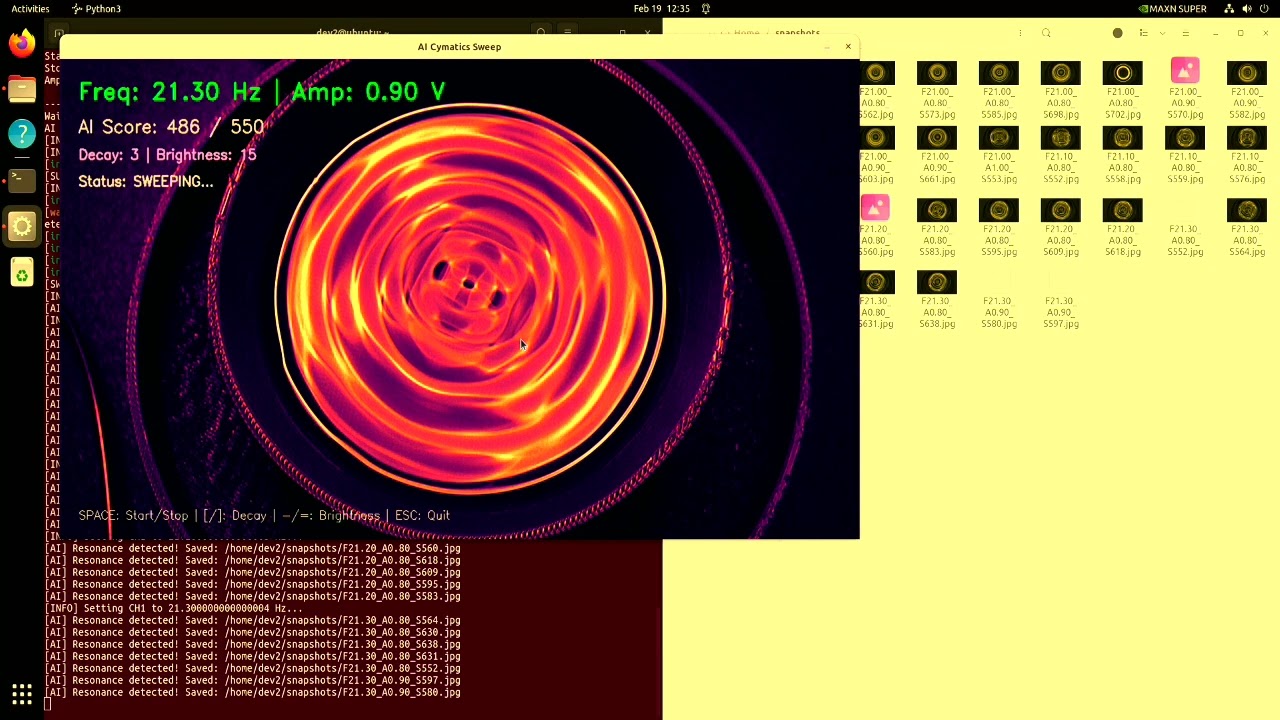Open the three-dot path menu in Files
Screen dimensions: 1280x720
pyautogui.click(x=1020, y=33)
